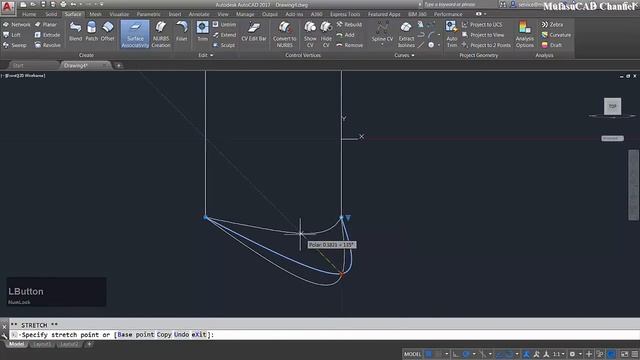Screen dimensions: 640x360
Task: Select the Loft surface tool
Action: pyautogui.click(x=12, y=35)
